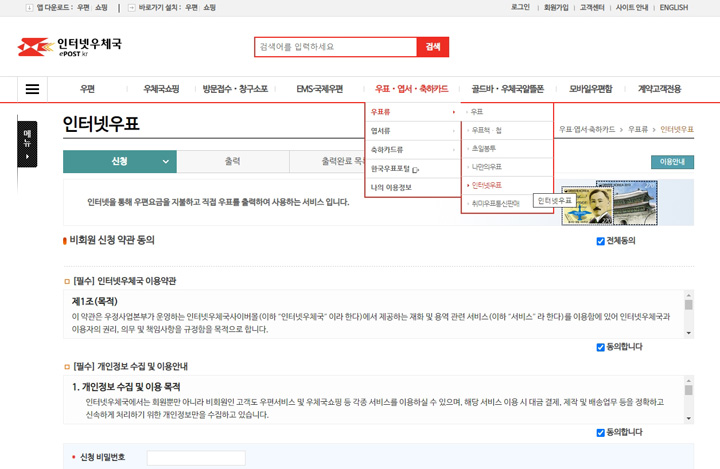Click 인터넷우표 in the breadcrumb
Image resolution: width=720 pixels, height=469 pixels.
tap(677, 130)
